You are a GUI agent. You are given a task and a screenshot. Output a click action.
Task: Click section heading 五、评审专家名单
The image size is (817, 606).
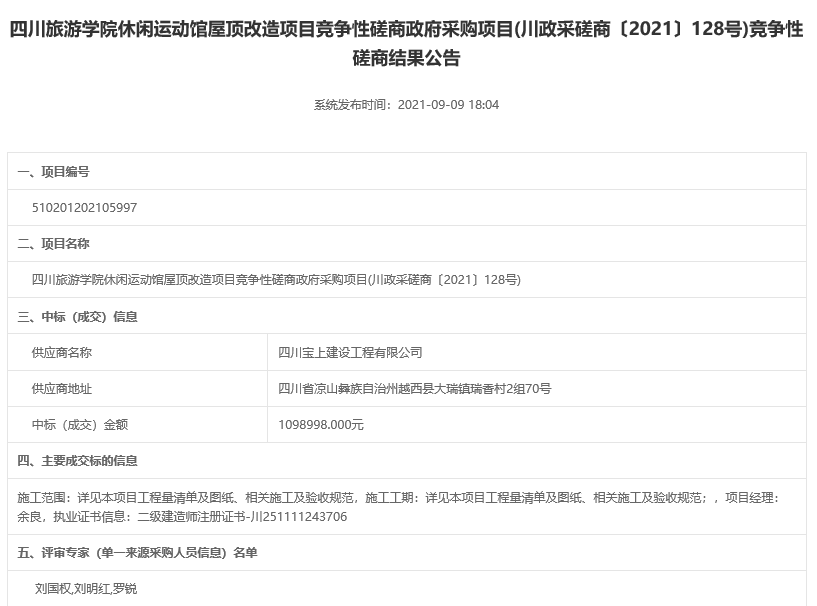tap(138, 552)
